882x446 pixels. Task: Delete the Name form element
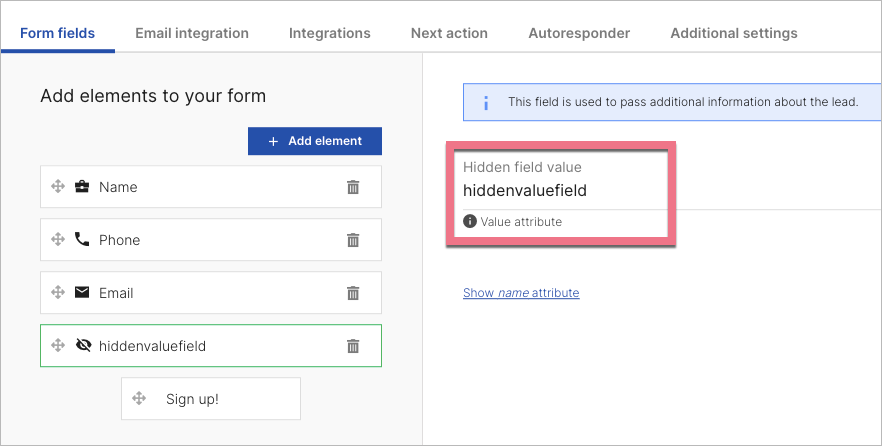click(353, 187)
